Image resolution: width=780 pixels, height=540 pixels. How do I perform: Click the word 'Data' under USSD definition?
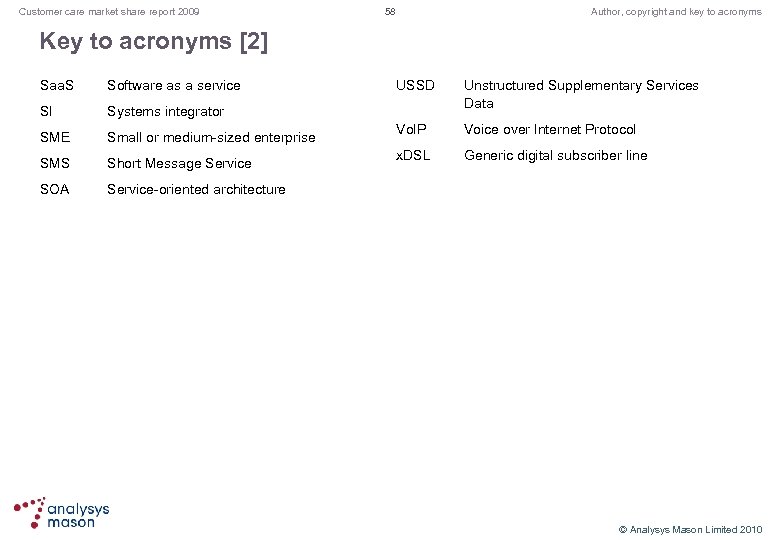pos(479,103)
